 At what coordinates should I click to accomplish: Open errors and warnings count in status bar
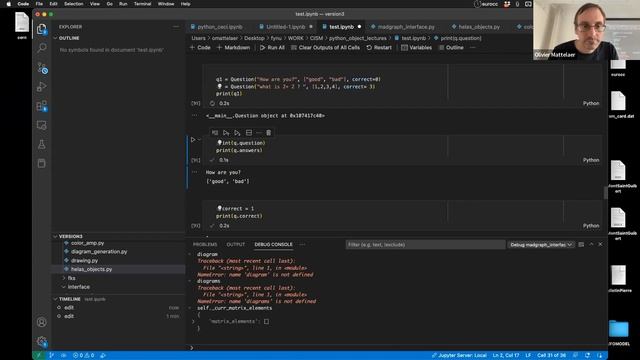click(83, 356)
